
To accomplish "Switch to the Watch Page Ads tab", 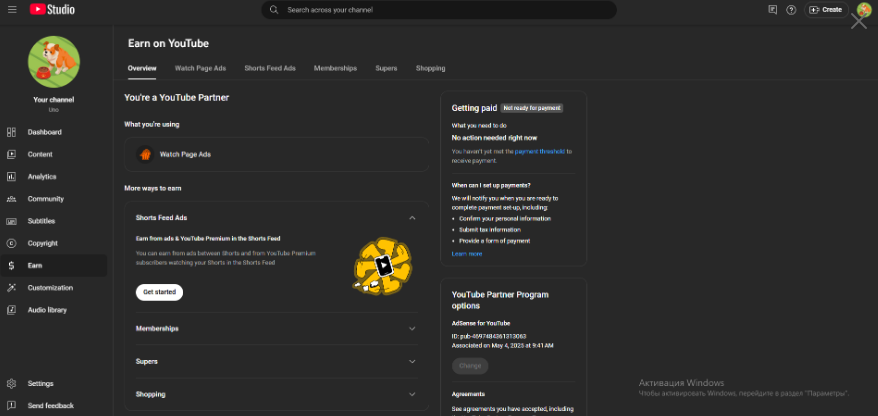I will tap(200, 68).
